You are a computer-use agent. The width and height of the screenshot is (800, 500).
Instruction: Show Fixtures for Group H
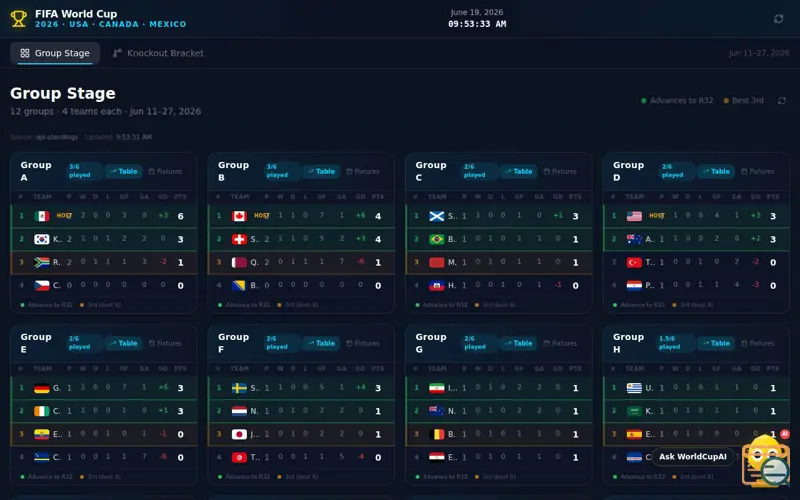pyautogui.click(x=758, y=343)
